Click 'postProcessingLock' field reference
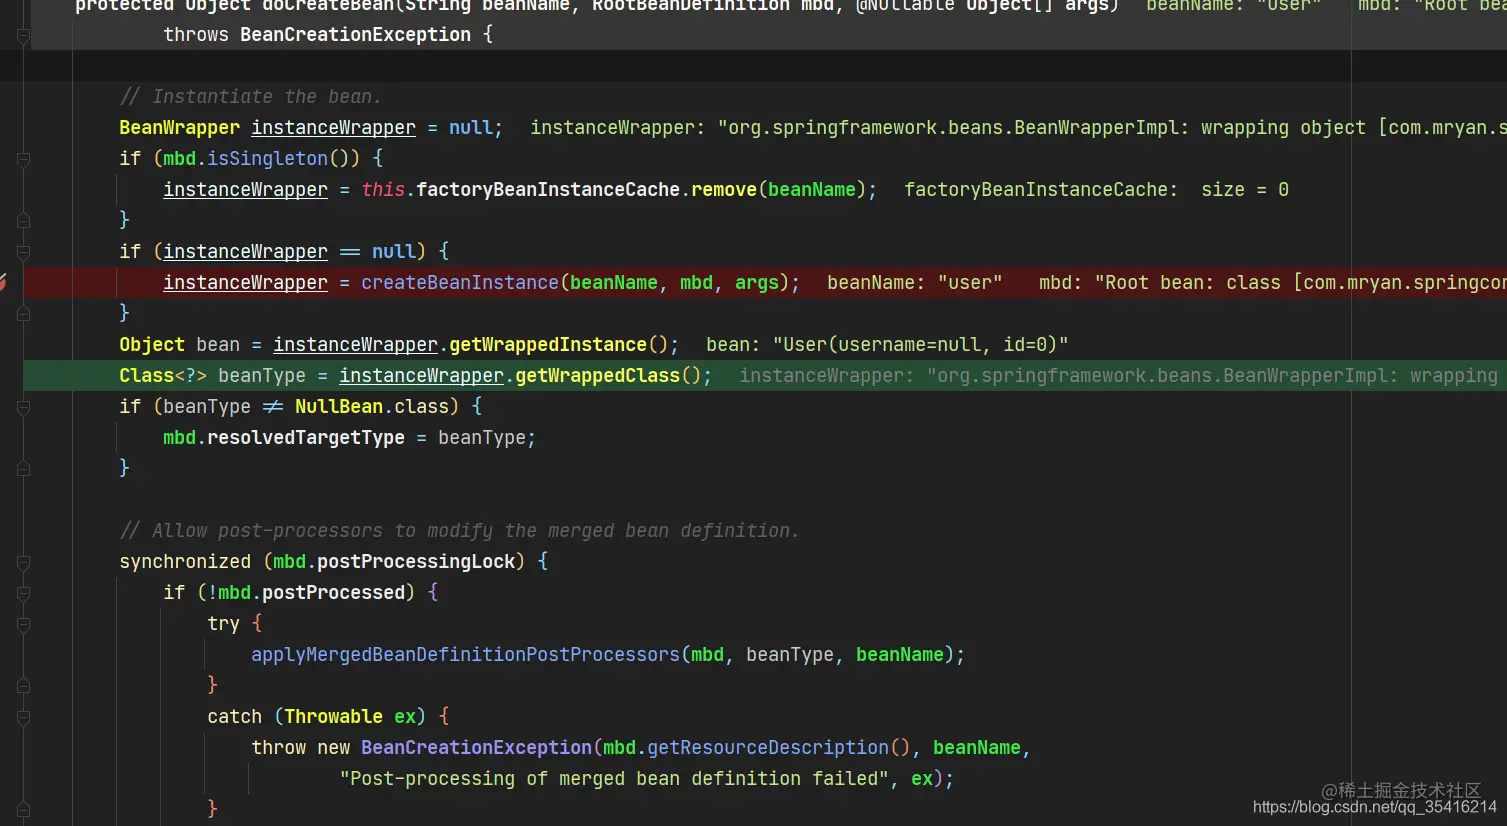This screenshot has width=1507, height=826. pyautogui.click(x=416, y=562)
